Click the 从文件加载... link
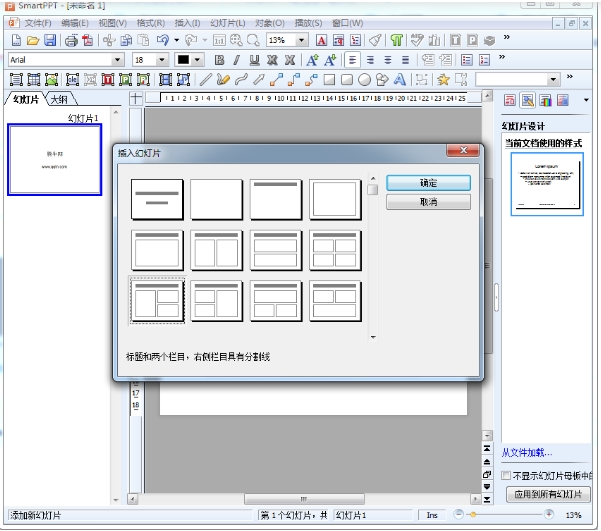Viewport: 601px width, 531px height. click(x=527, y=453)
